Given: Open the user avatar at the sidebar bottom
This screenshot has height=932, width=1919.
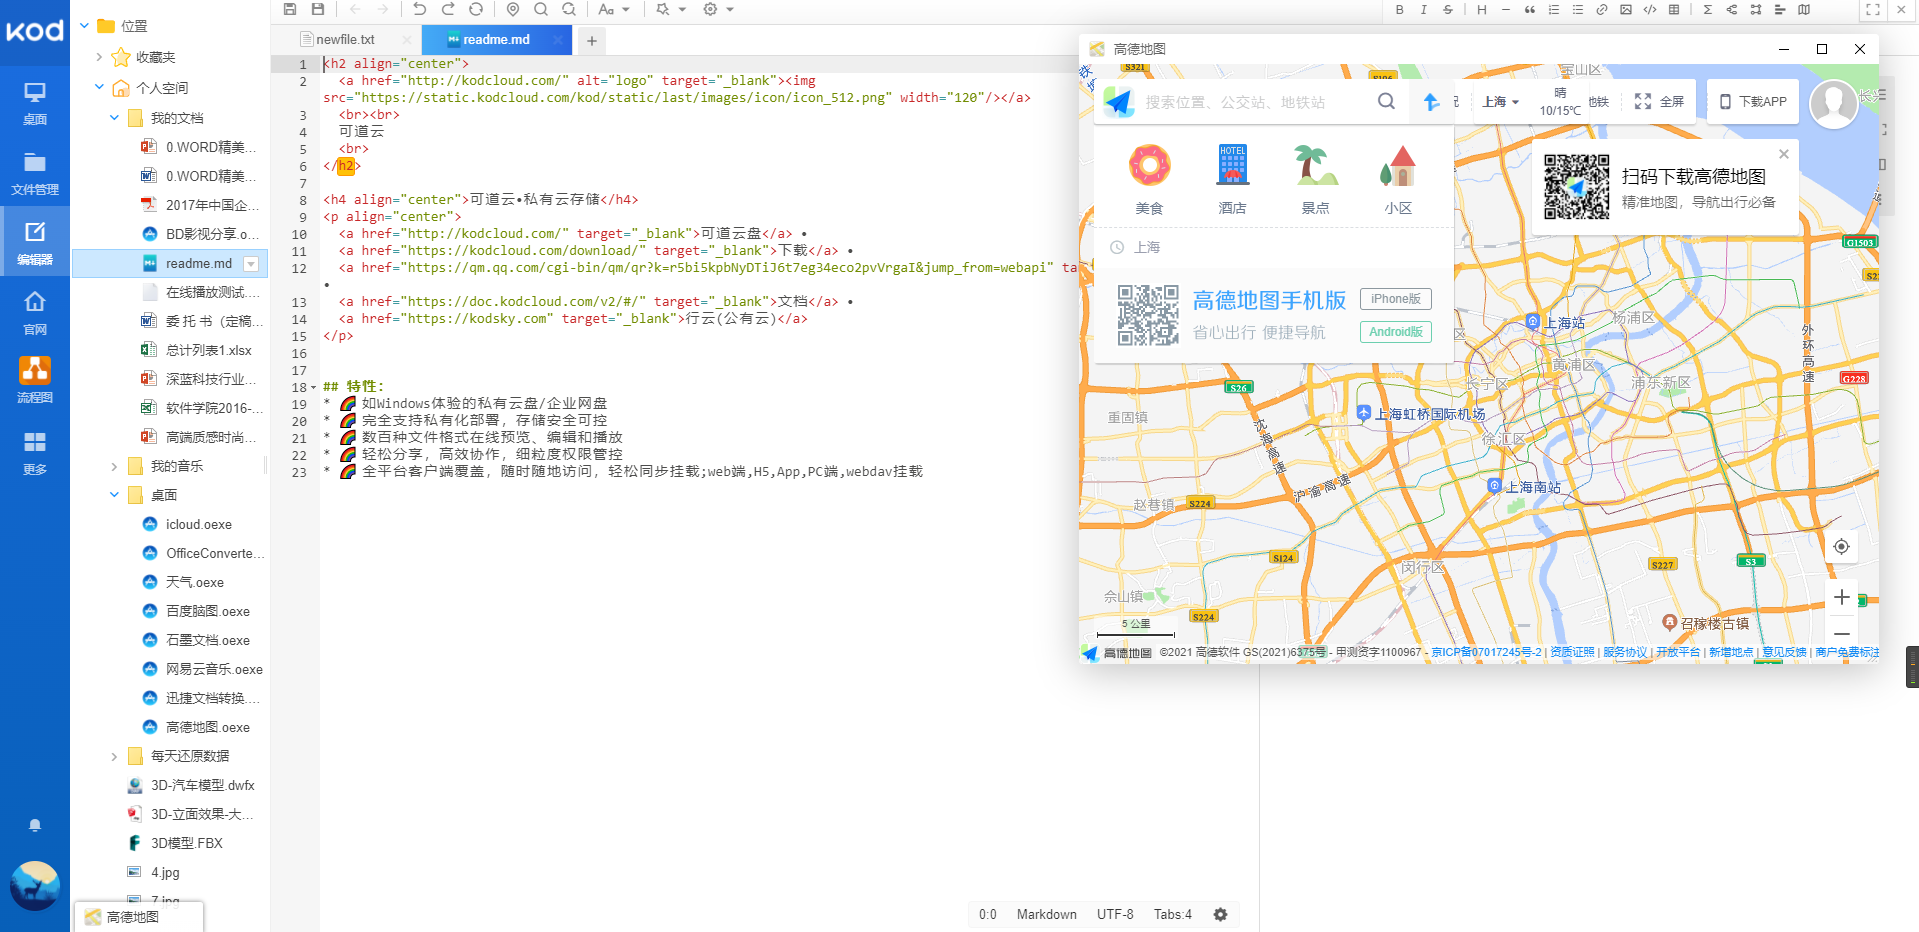Looking at the screenshot, I should [35, 885].
